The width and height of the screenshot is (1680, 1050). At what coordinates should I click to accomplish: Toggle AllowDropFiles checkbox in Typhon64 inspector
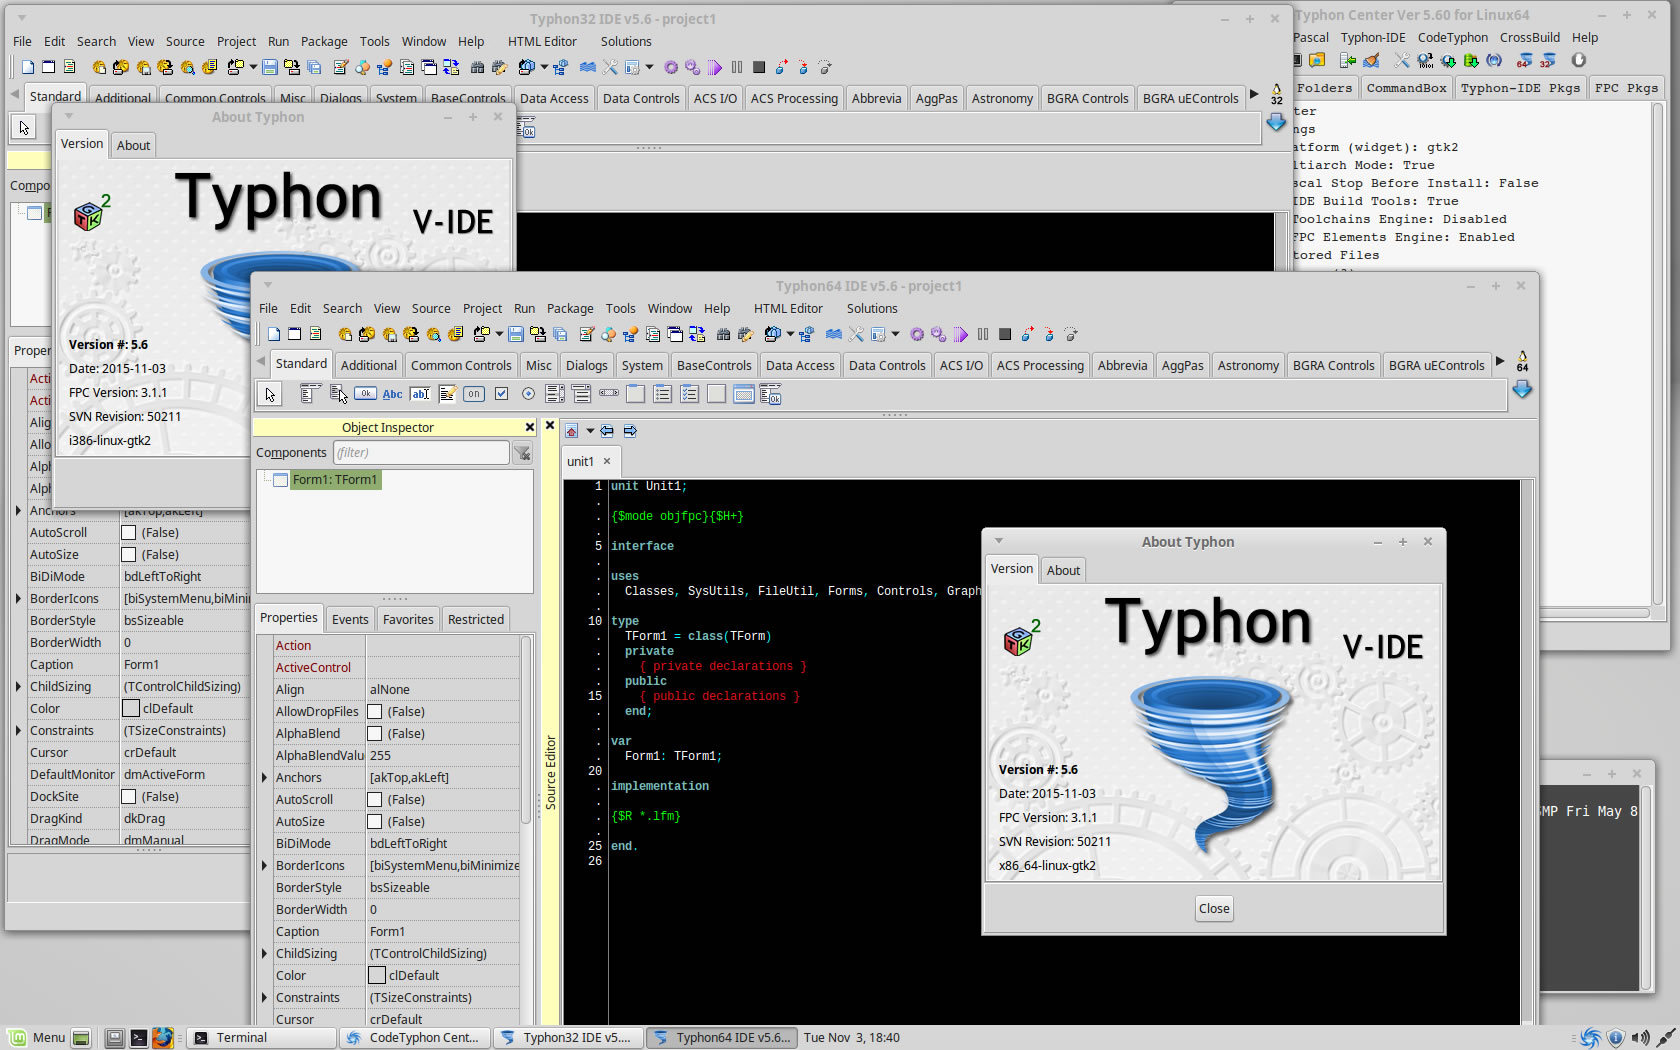click(375, 711)
